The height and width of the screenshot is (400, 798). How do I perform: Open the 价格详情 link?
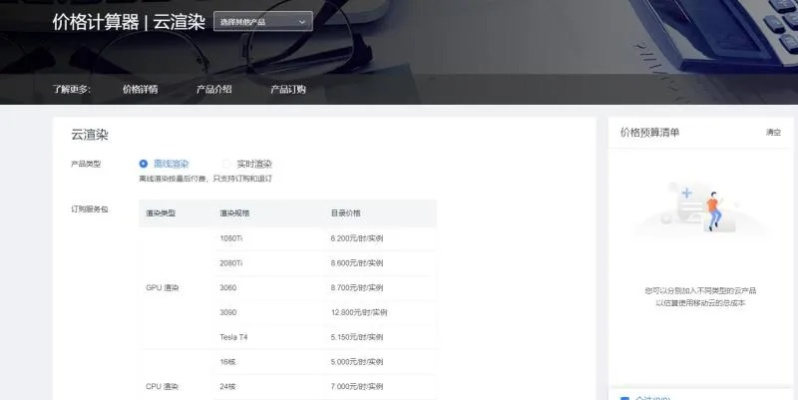point(140,89)
